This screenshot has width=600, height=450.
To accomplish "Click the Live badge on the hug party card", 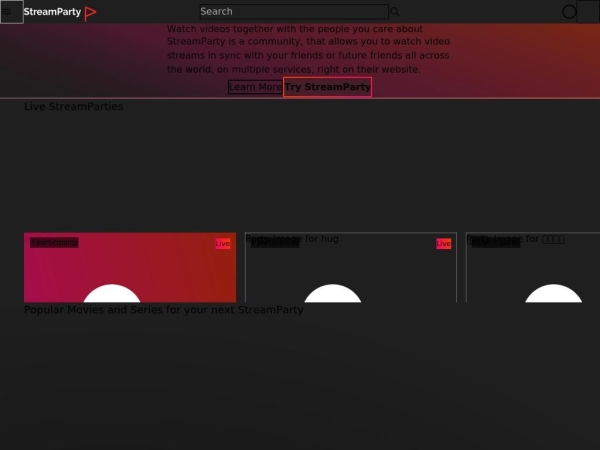I will tap(443, 243).
